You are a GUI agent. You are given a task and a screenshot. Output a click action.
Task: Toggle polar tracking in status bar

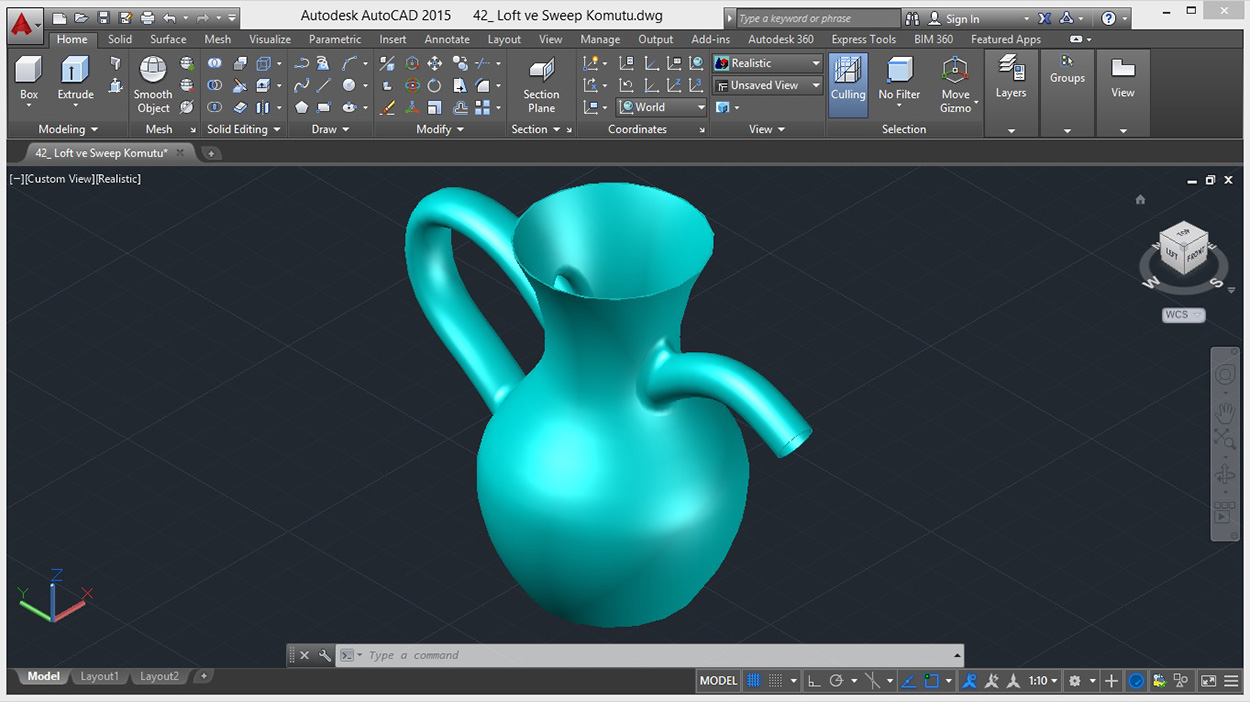tap(836, 681)
